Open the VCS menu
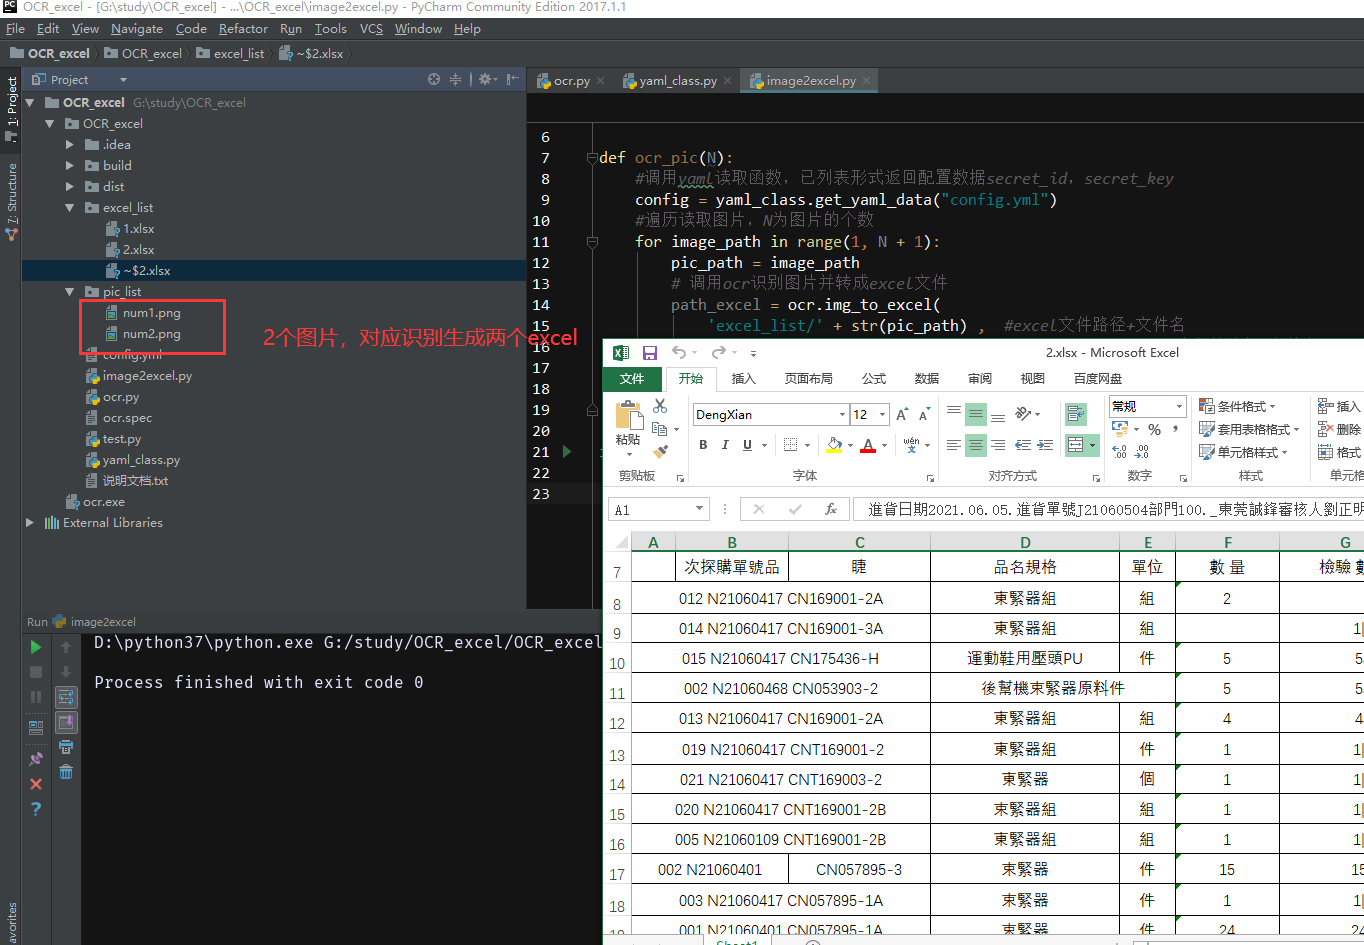This screenshot has height=945, width=1364. coord(371,29)
